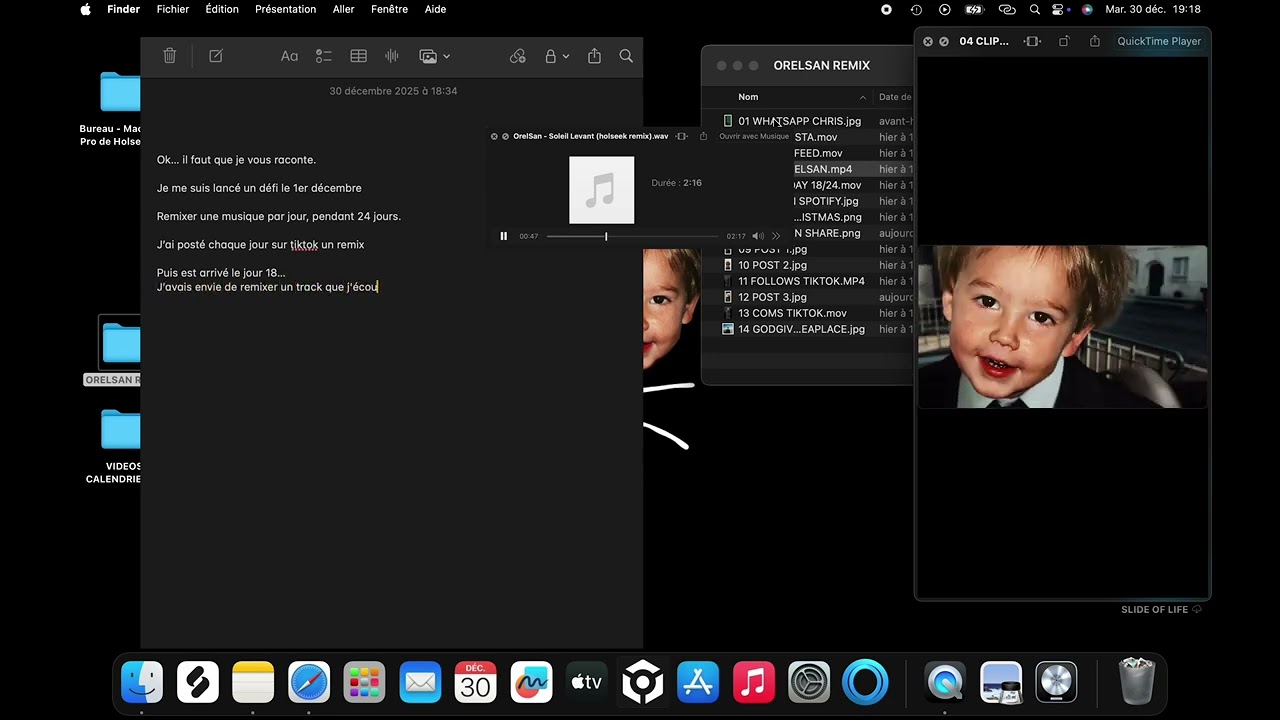Click the 'Ouvrir avec QuickTime Player' button in the preview

(x=1159, y=41)
